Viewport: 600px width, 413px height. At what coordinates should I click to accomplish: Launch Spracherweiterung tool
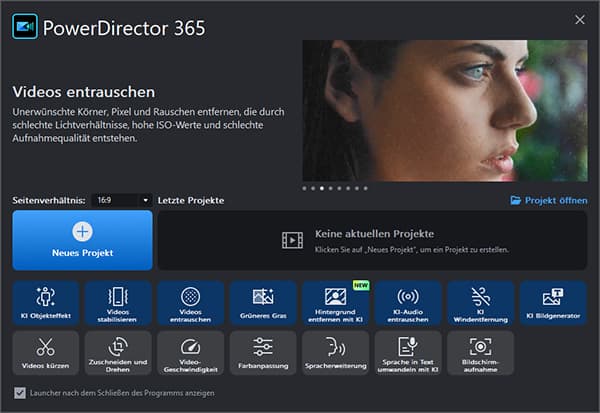(336, 353)
